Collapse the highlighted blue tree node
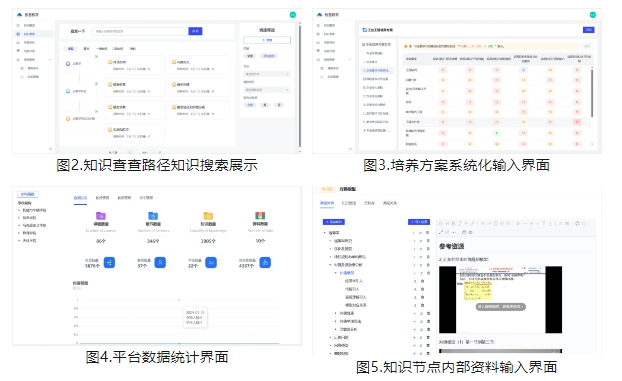This screenshot has width=622, height=381. [336, 273]
